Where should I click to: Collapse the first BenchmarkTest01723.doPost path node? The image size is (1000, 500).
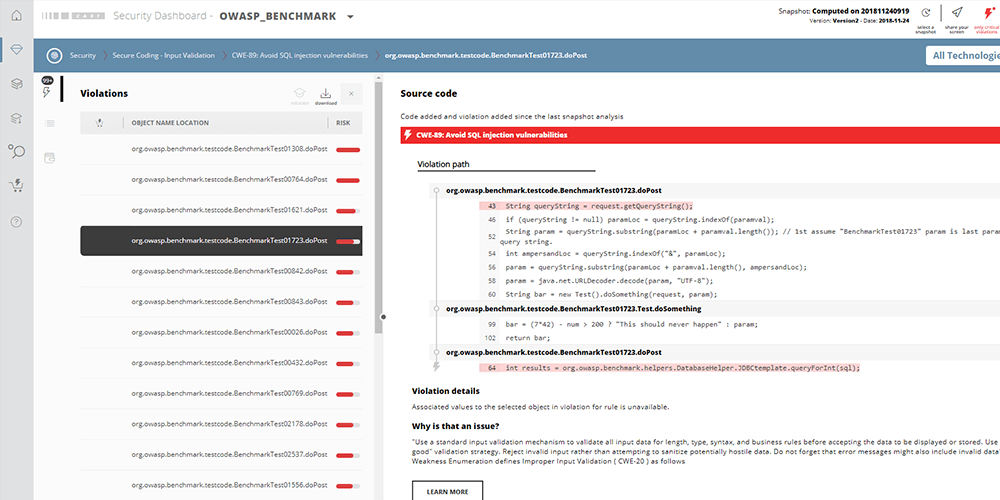(x=437, y=191)
